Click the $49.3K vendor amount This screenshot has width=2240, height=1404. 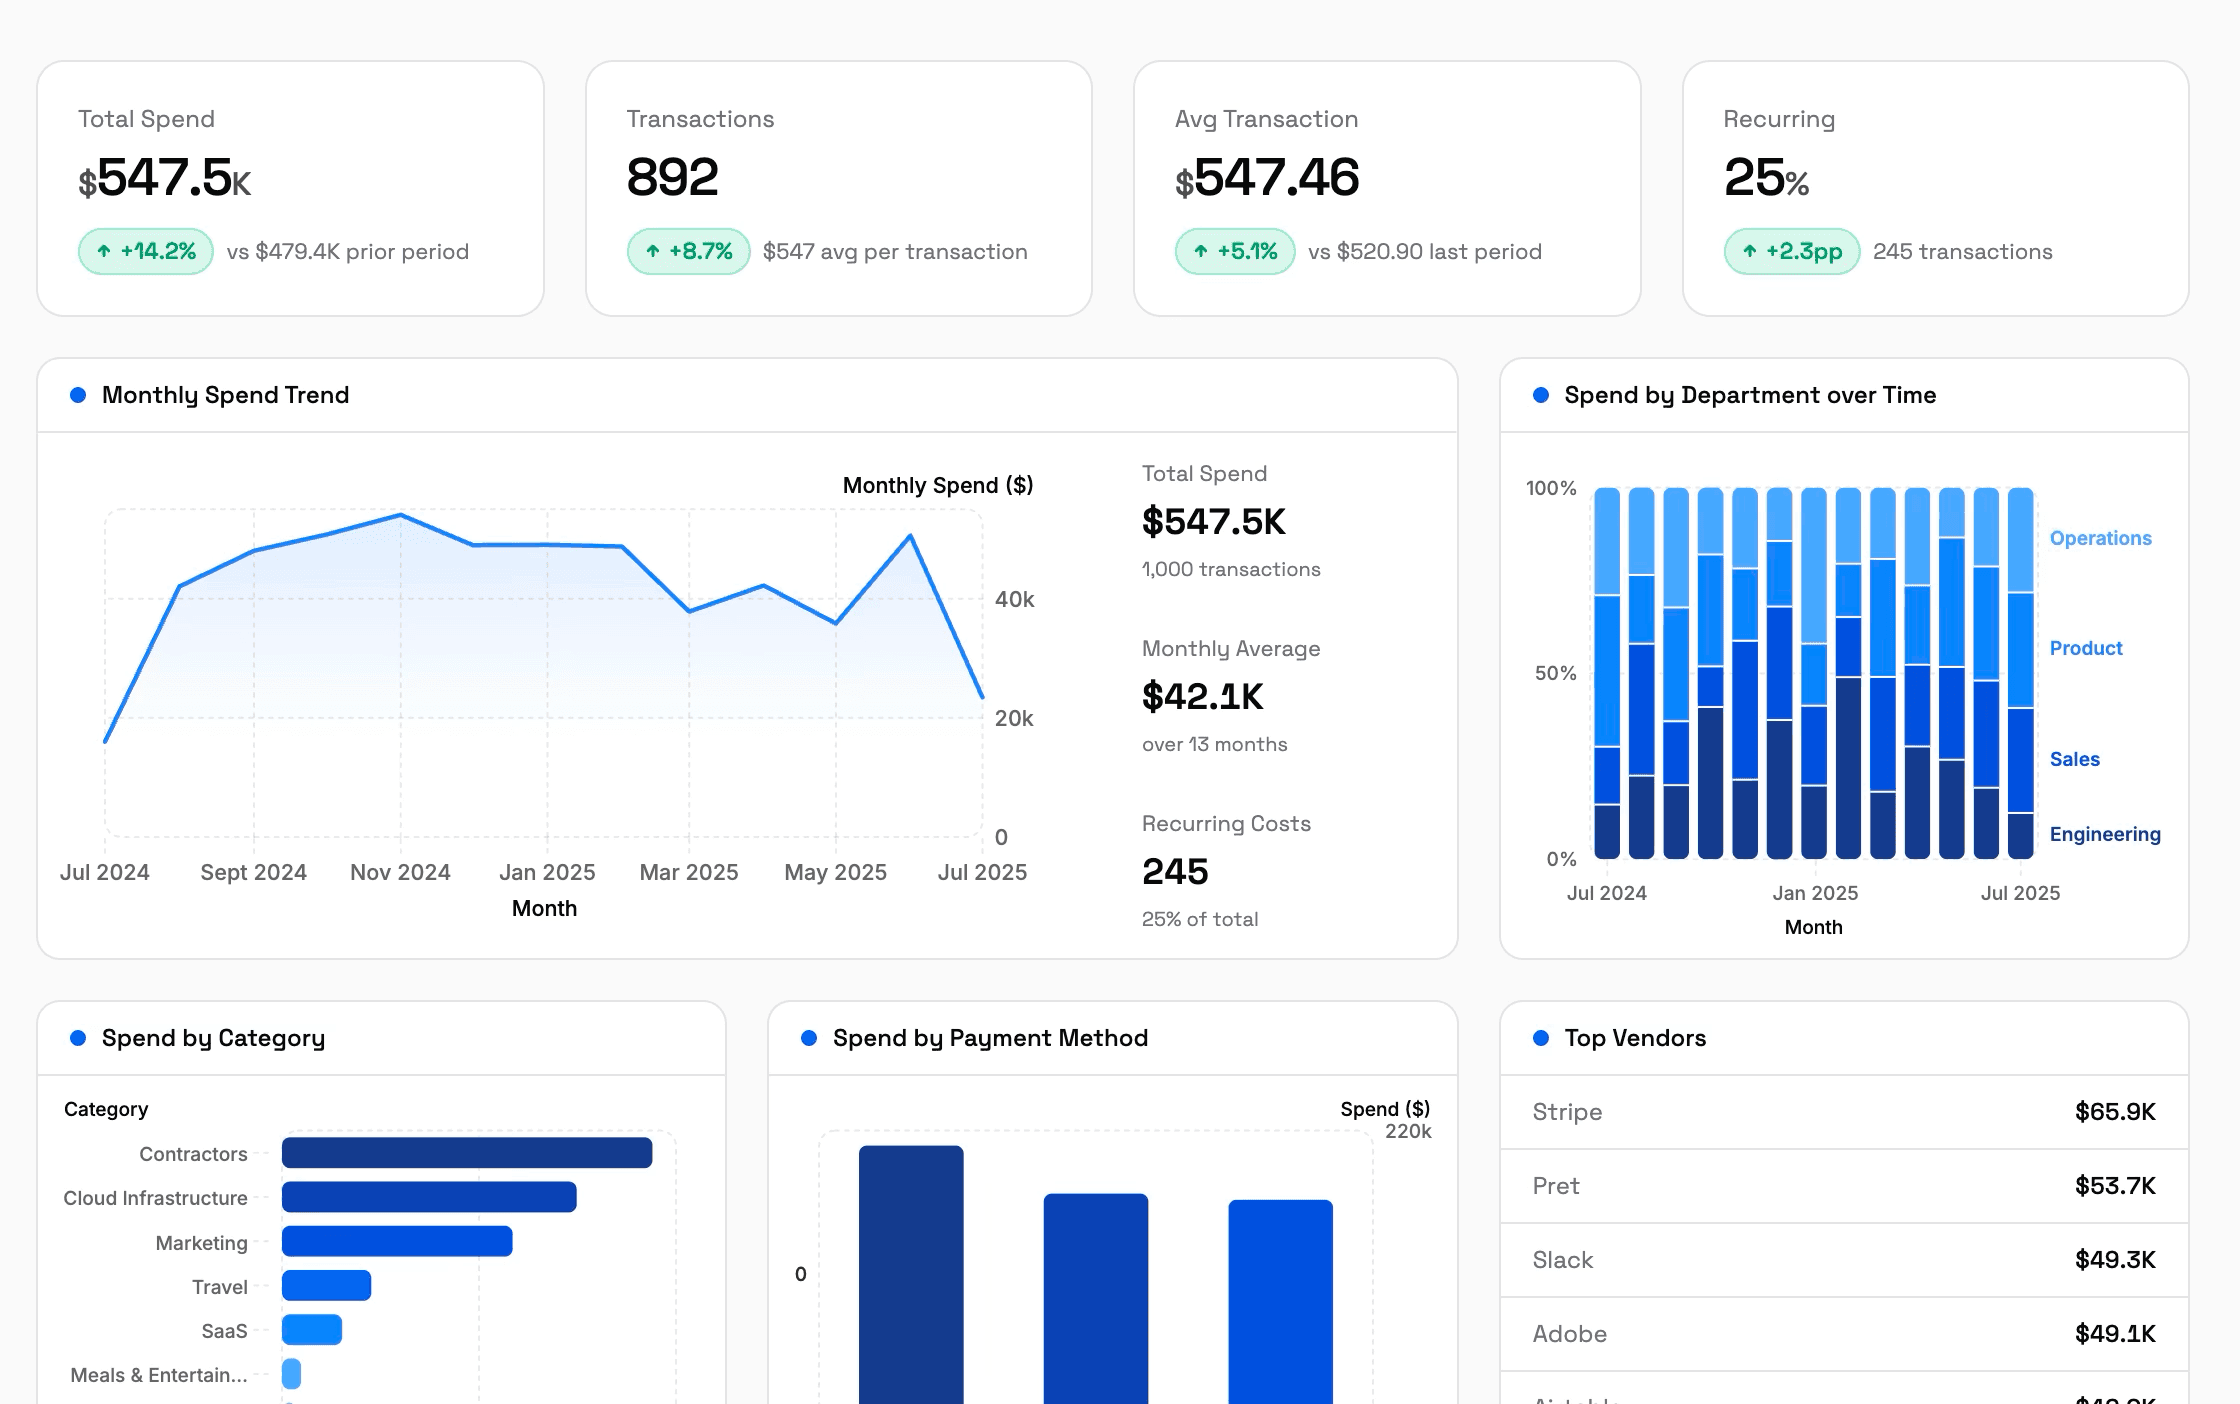2115,1260
